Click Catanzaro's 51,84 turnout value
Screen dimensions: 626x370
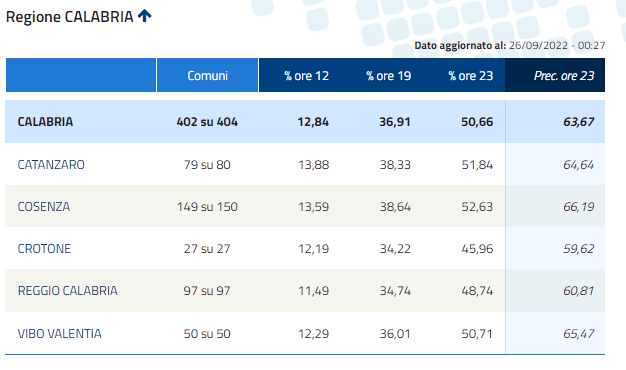(x=477, y=165)
